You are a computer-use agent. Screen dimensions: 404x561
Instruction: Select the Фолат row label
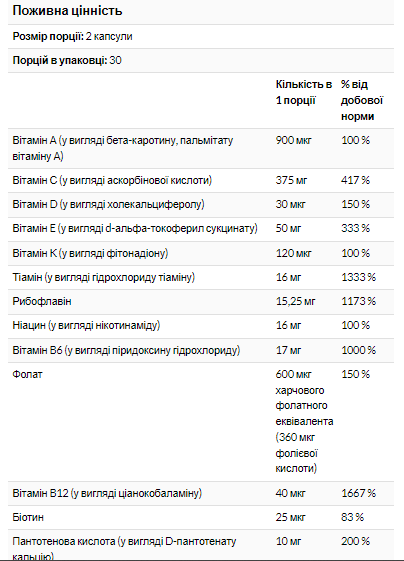[27, 374]
